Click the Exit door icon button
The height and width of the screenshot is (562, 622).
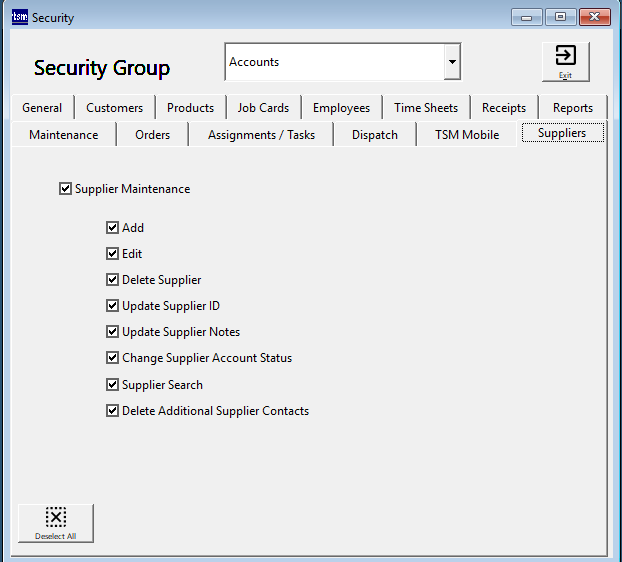565,60
